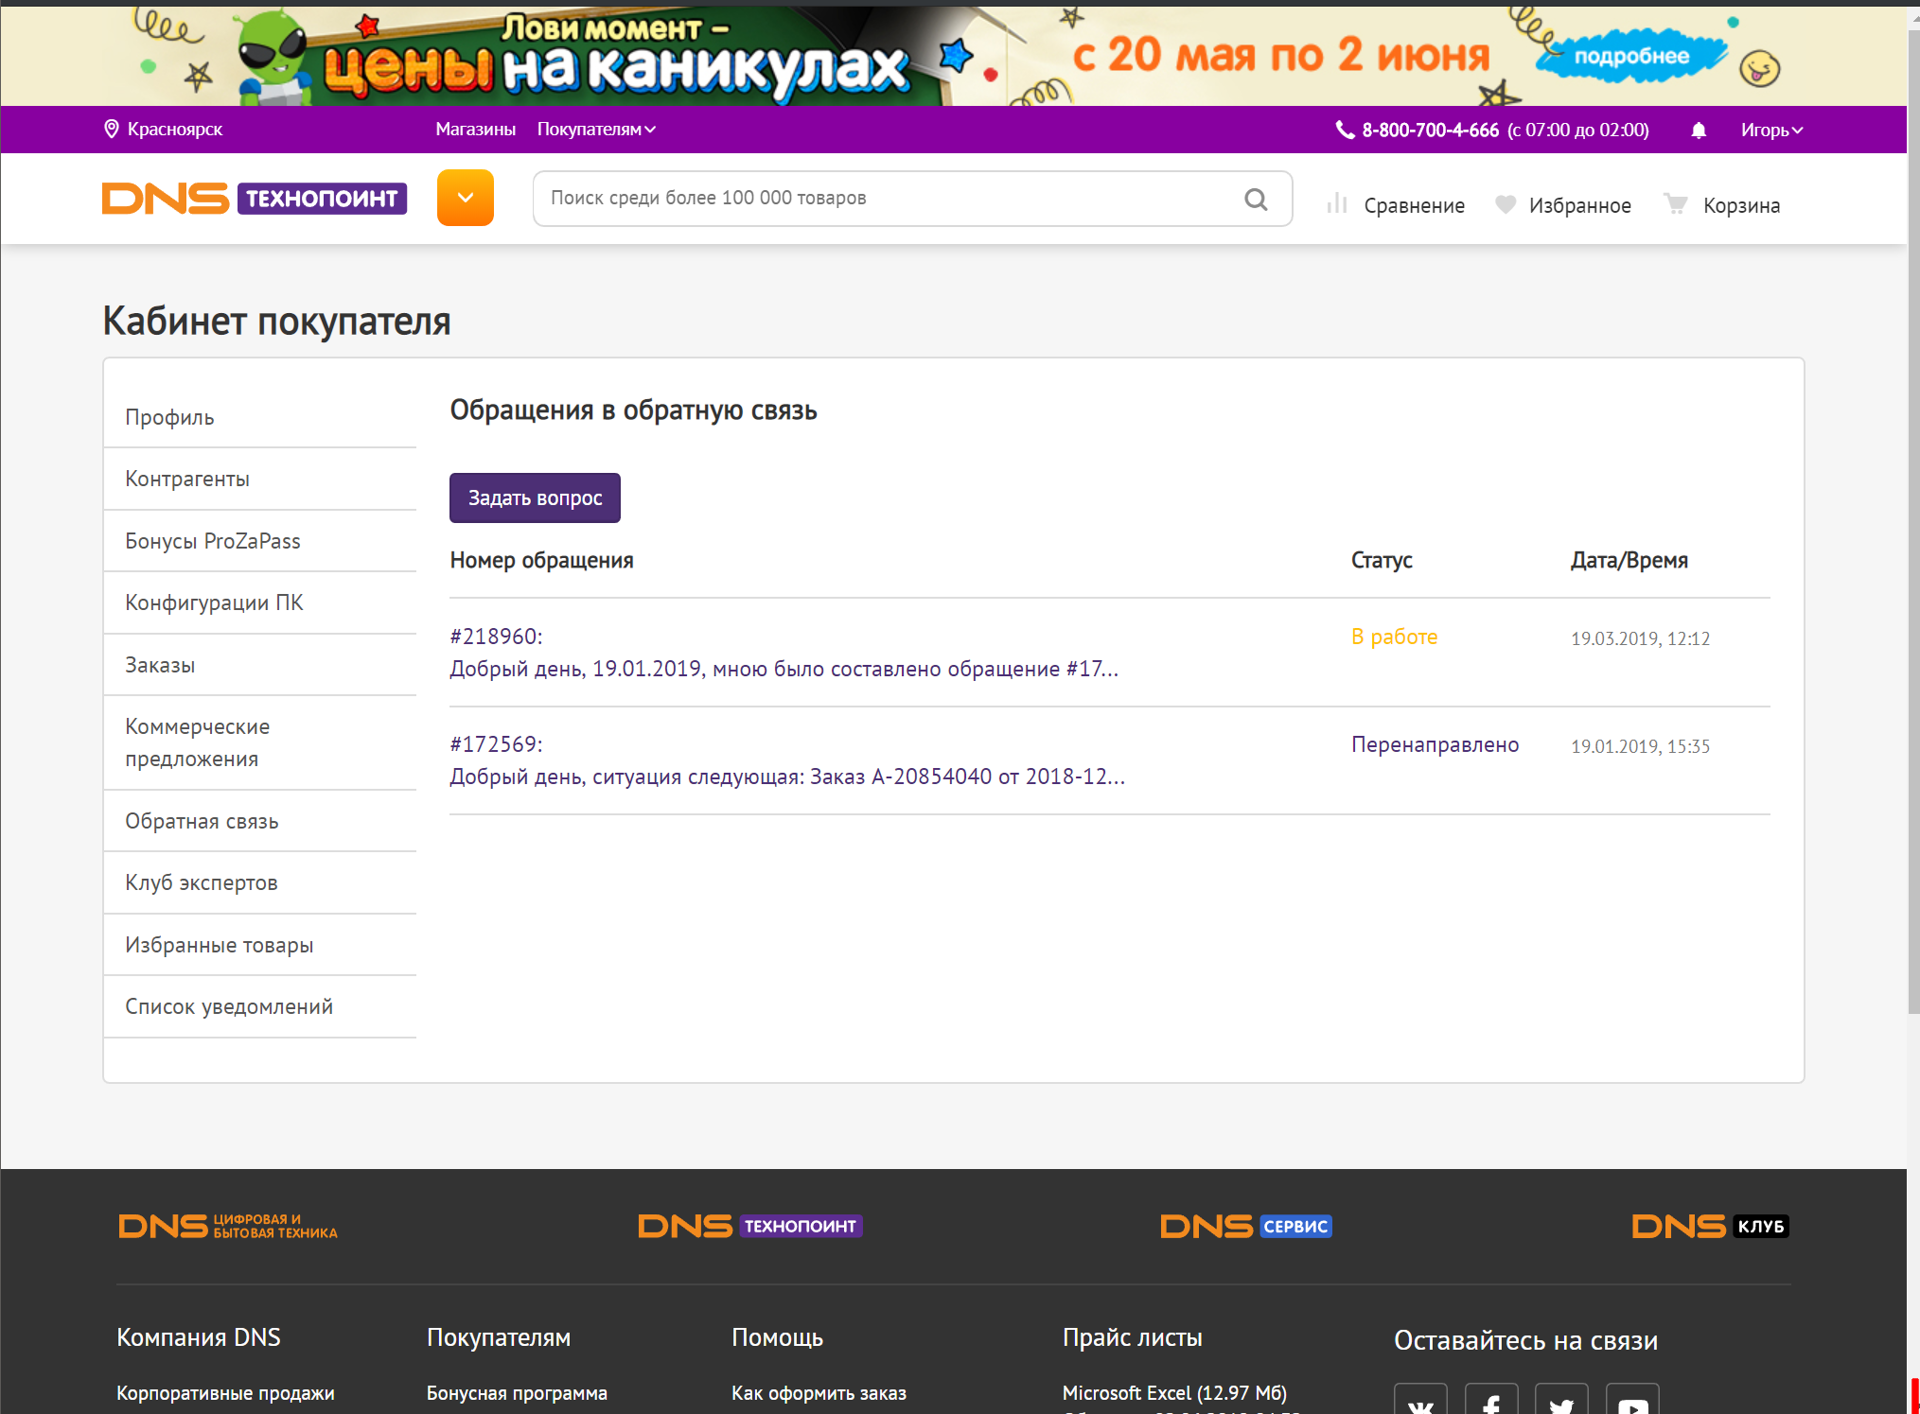Click the 8-800-700-4-666 phone number
The image size is (1920, 1414).
tap(1430, 130)
